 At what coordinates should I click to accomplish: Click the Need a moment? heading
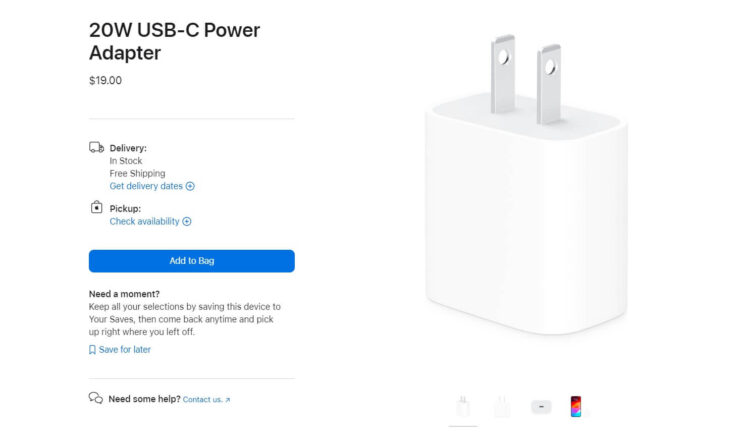(124, 294)
